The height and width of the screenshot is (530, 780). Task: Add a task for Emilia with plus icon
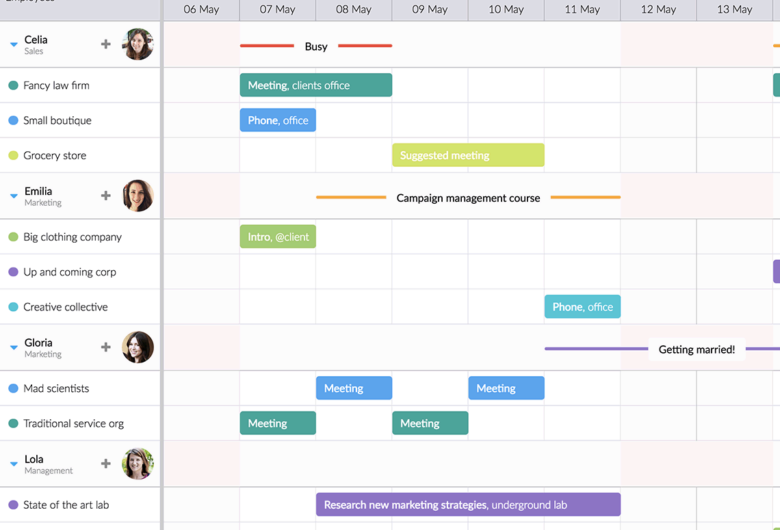pyautogui.click(x=105, y=196)
